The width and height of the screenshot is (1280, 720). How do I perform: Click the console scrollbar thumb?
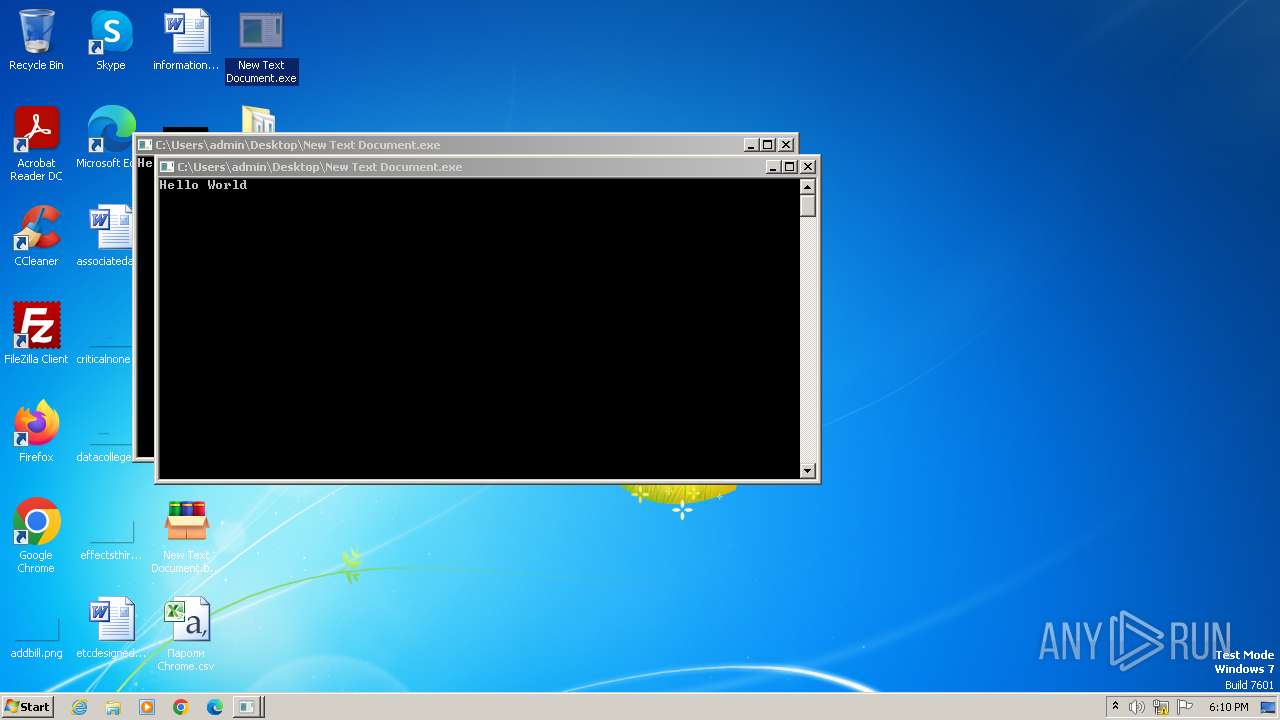click(808, 205)
